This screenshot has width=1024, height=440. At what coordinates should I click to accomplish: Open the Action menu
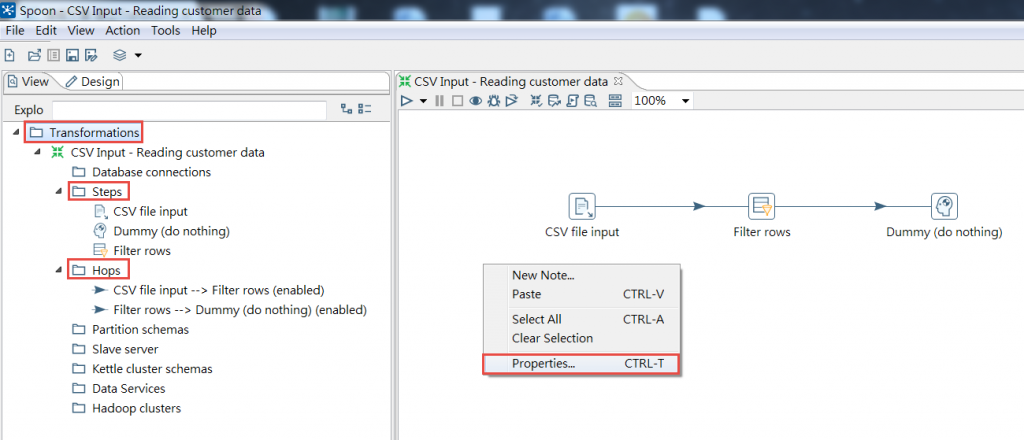point(123,31)
